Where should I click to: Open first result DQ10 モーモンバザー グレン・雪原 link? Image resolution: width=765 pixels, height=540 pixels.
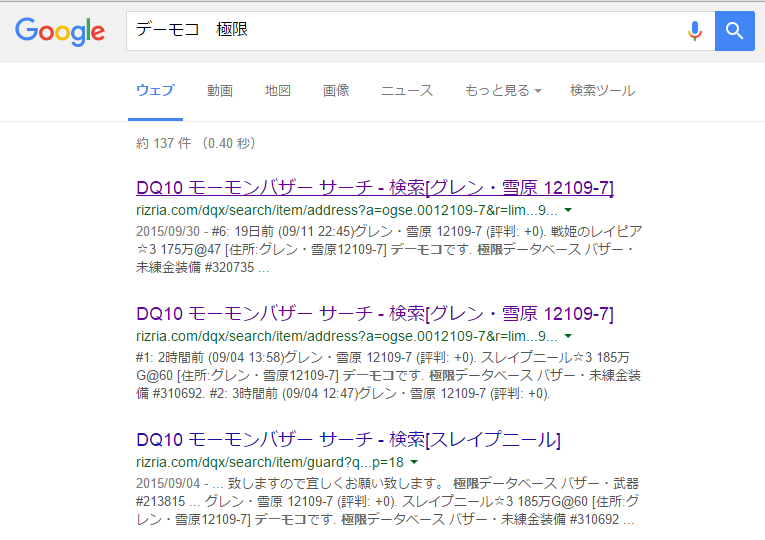[x=375, y=188]
